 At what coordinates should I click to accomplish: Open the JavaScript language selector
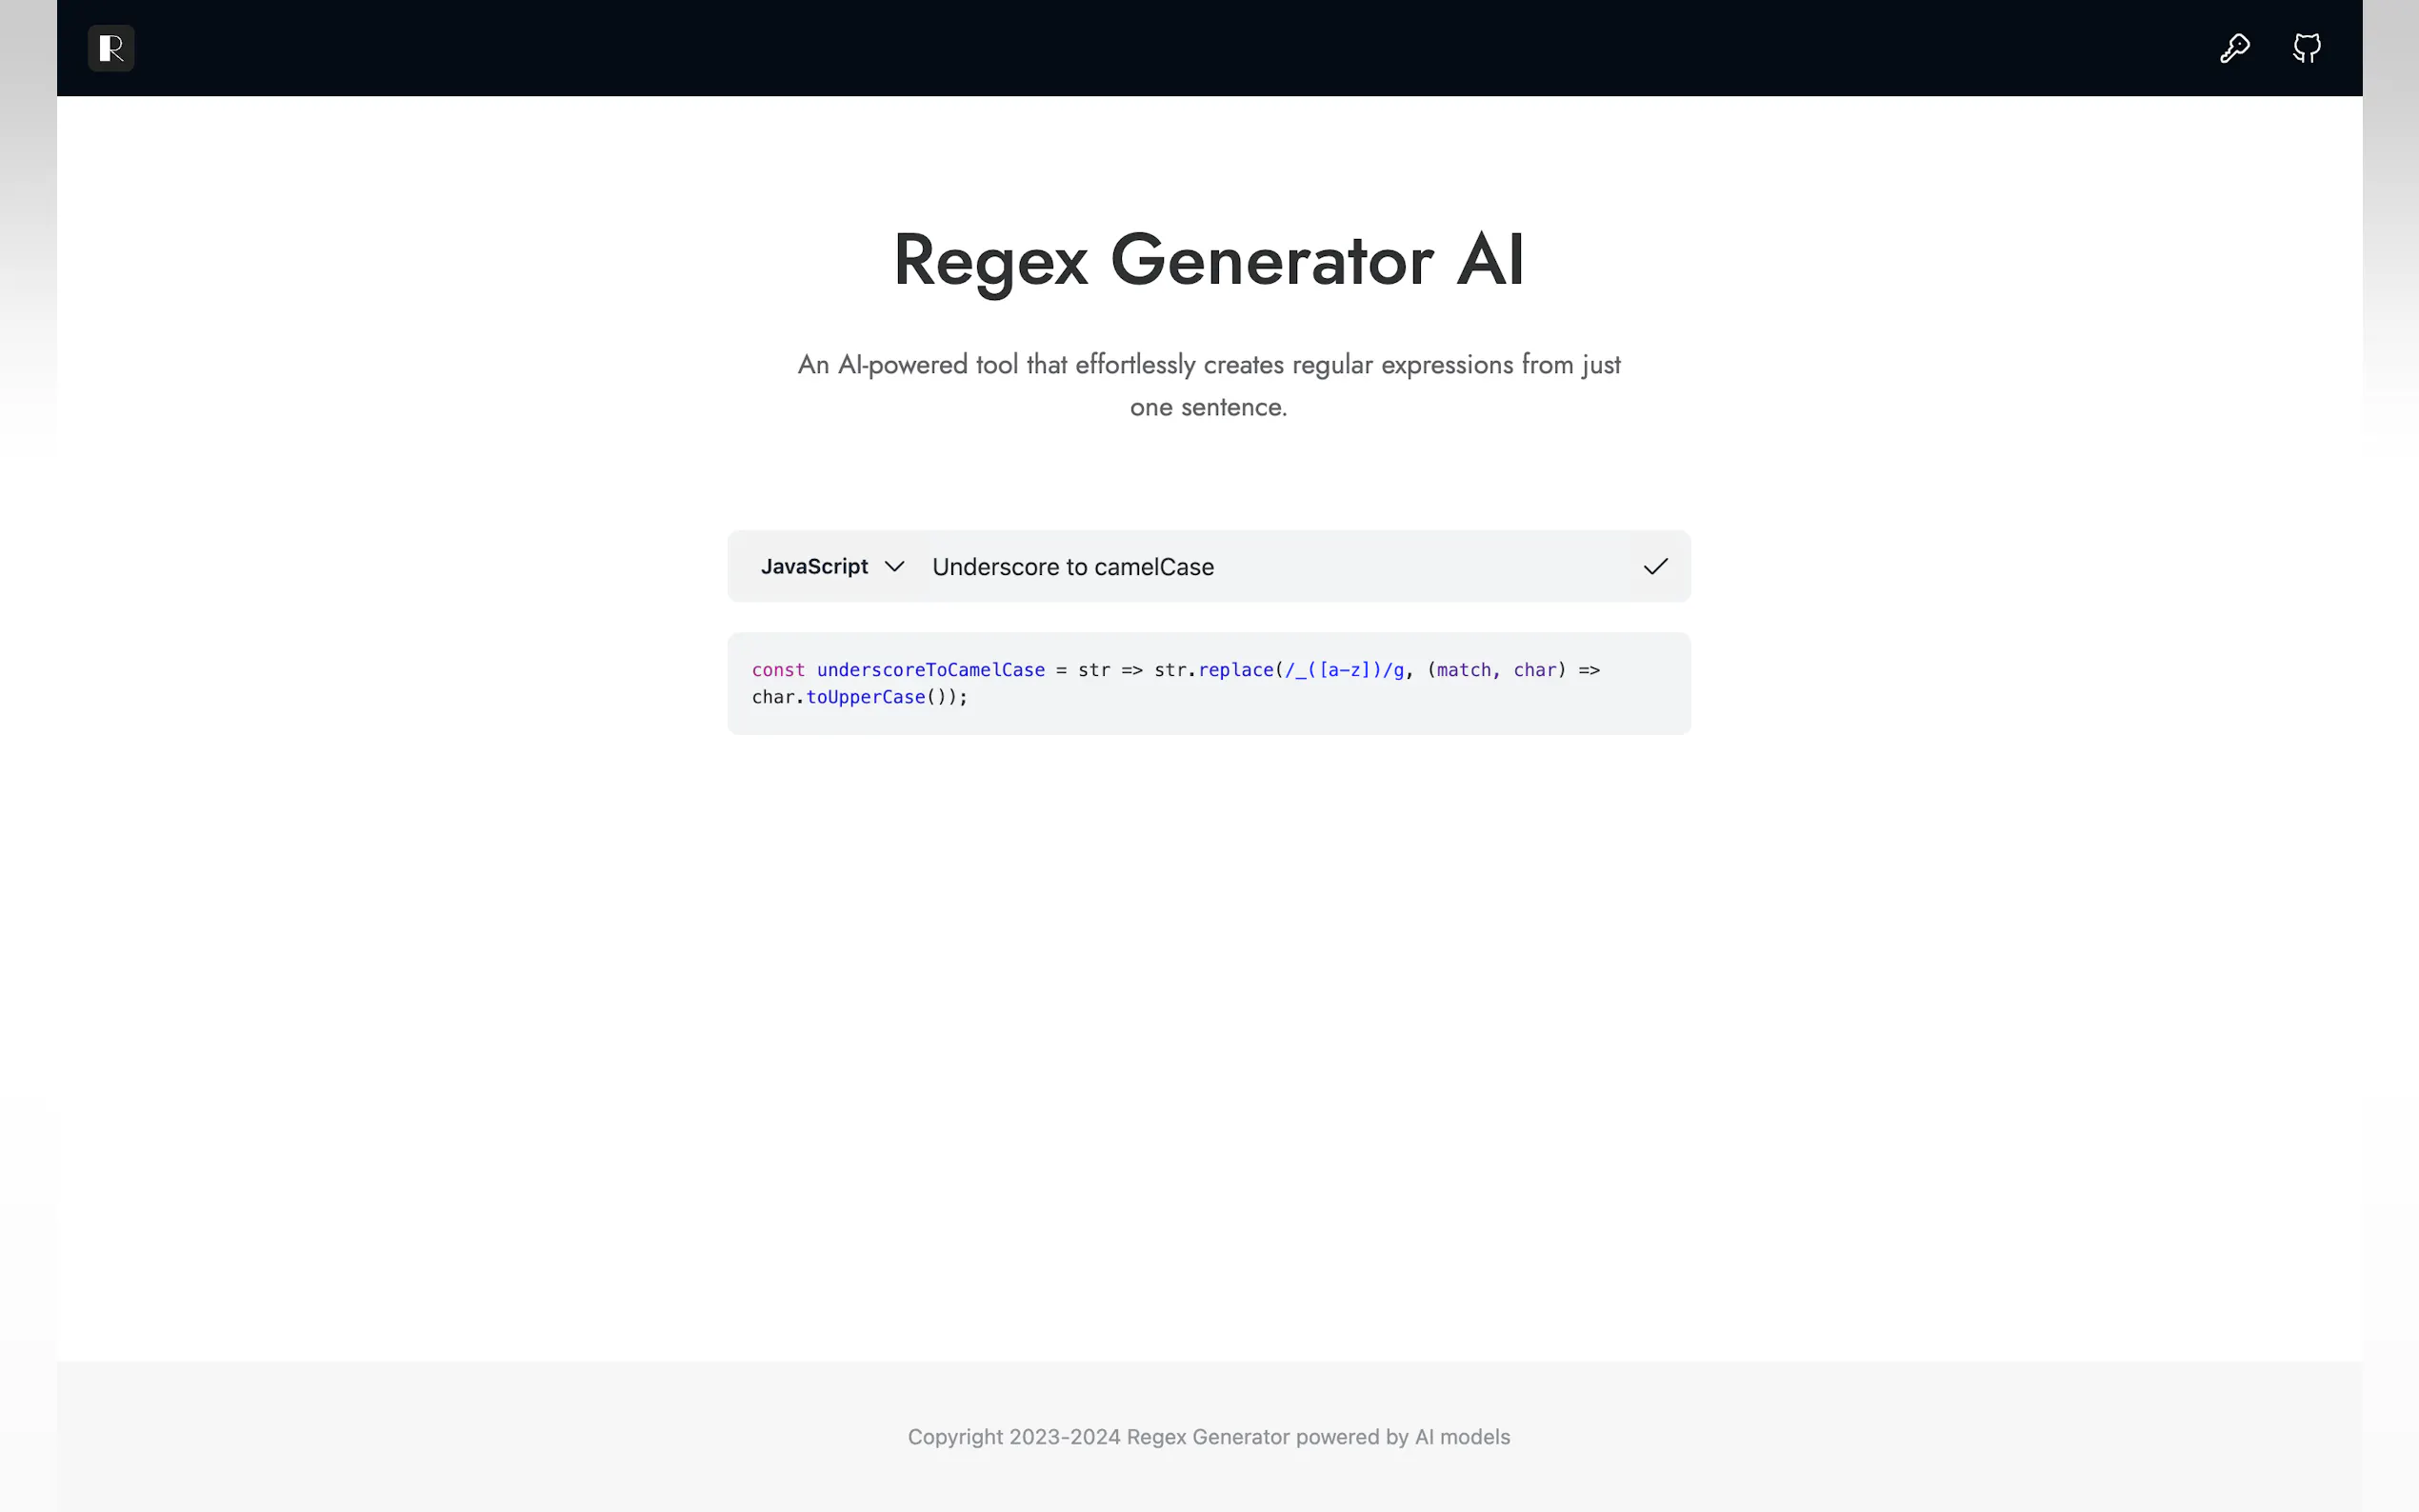[x=815, y=566]
